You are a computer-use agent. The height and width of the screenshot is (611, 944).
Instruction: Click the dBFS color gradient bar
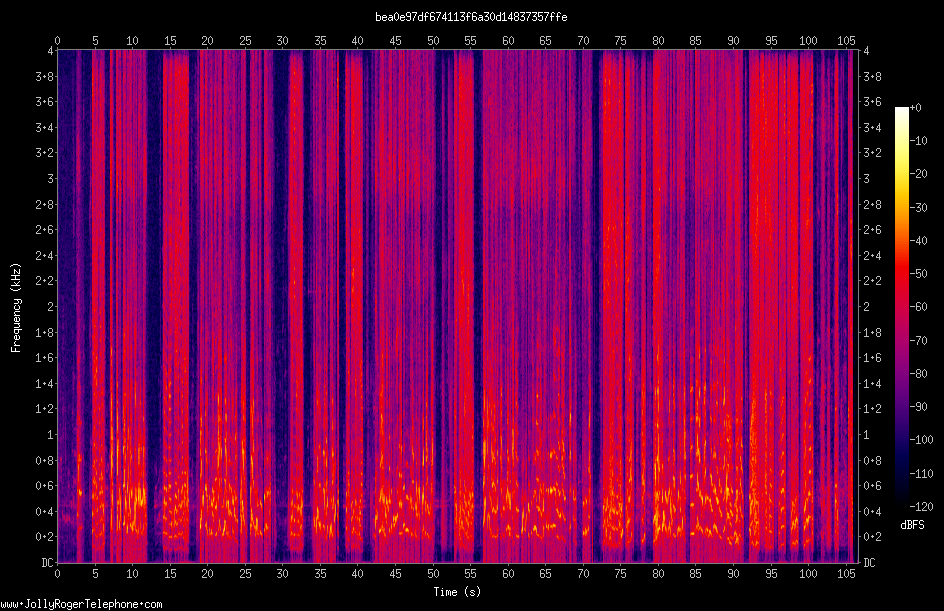(x=901, y=307)
